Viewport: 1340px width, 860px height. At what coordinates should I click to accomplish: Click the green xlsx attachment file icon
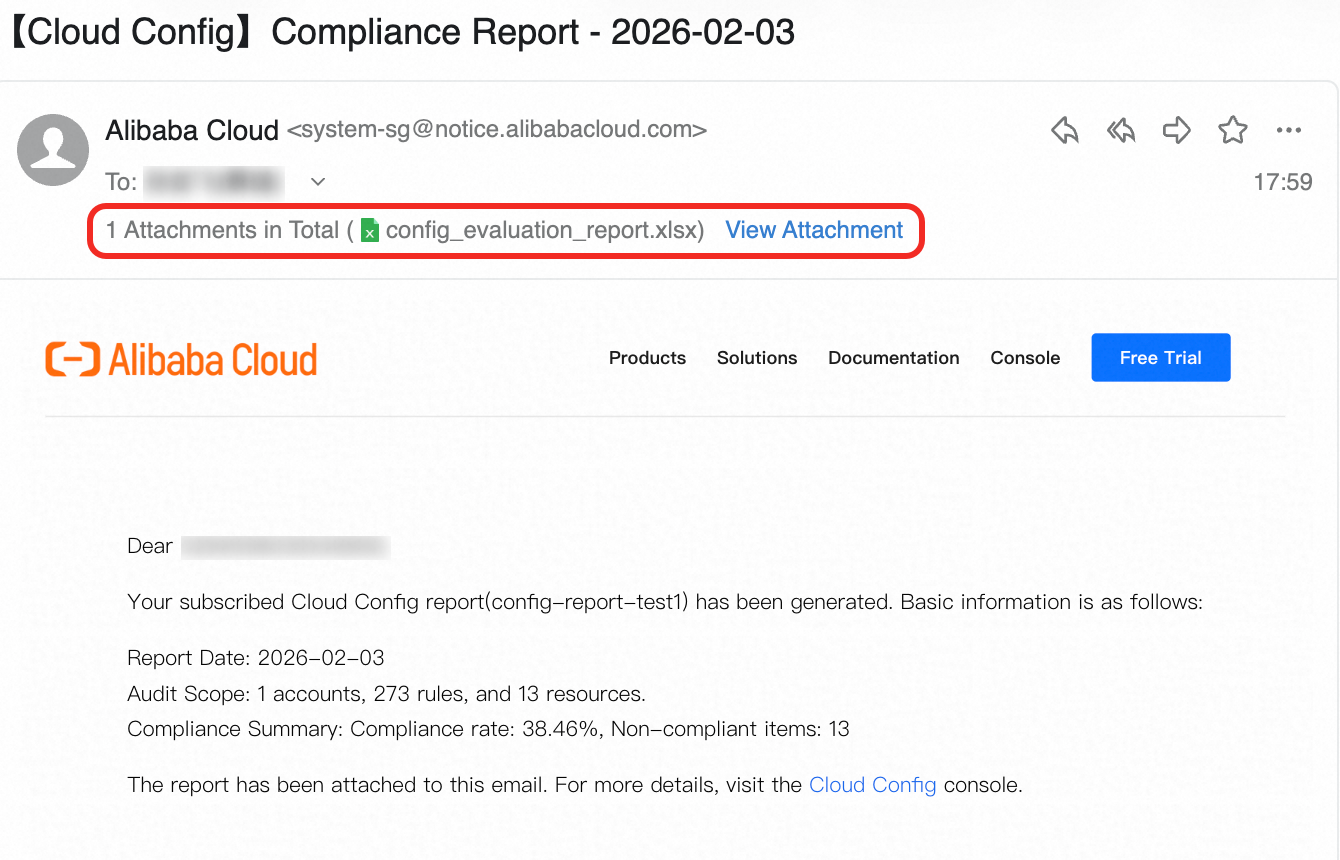(370, 231)
